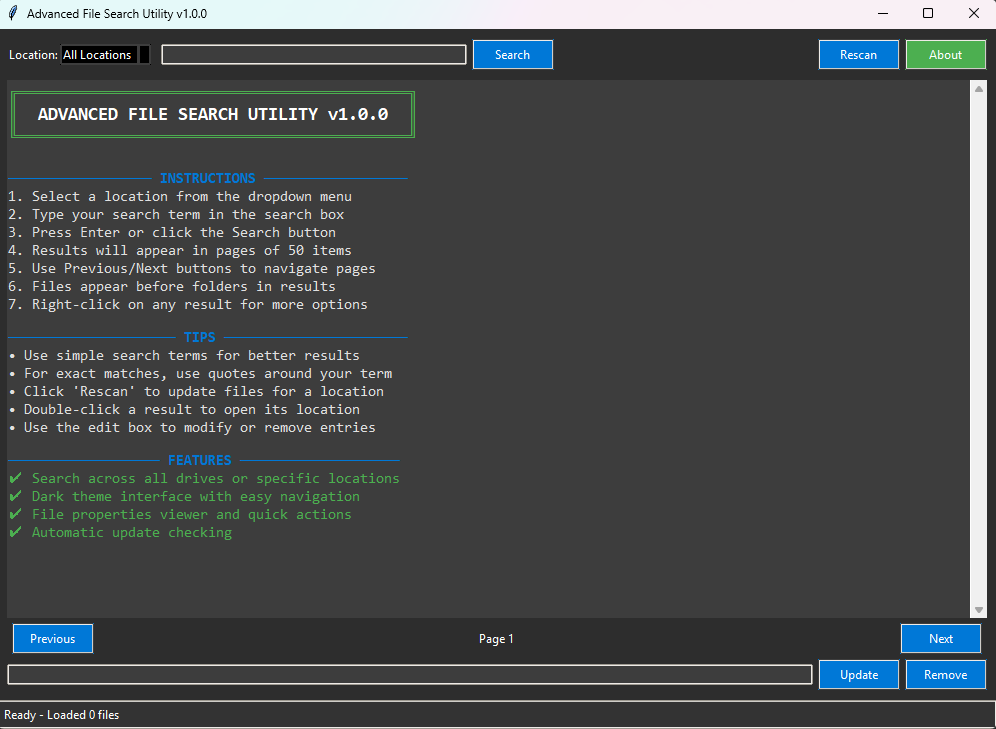Focus the search term input box

(x=314, y=55)
